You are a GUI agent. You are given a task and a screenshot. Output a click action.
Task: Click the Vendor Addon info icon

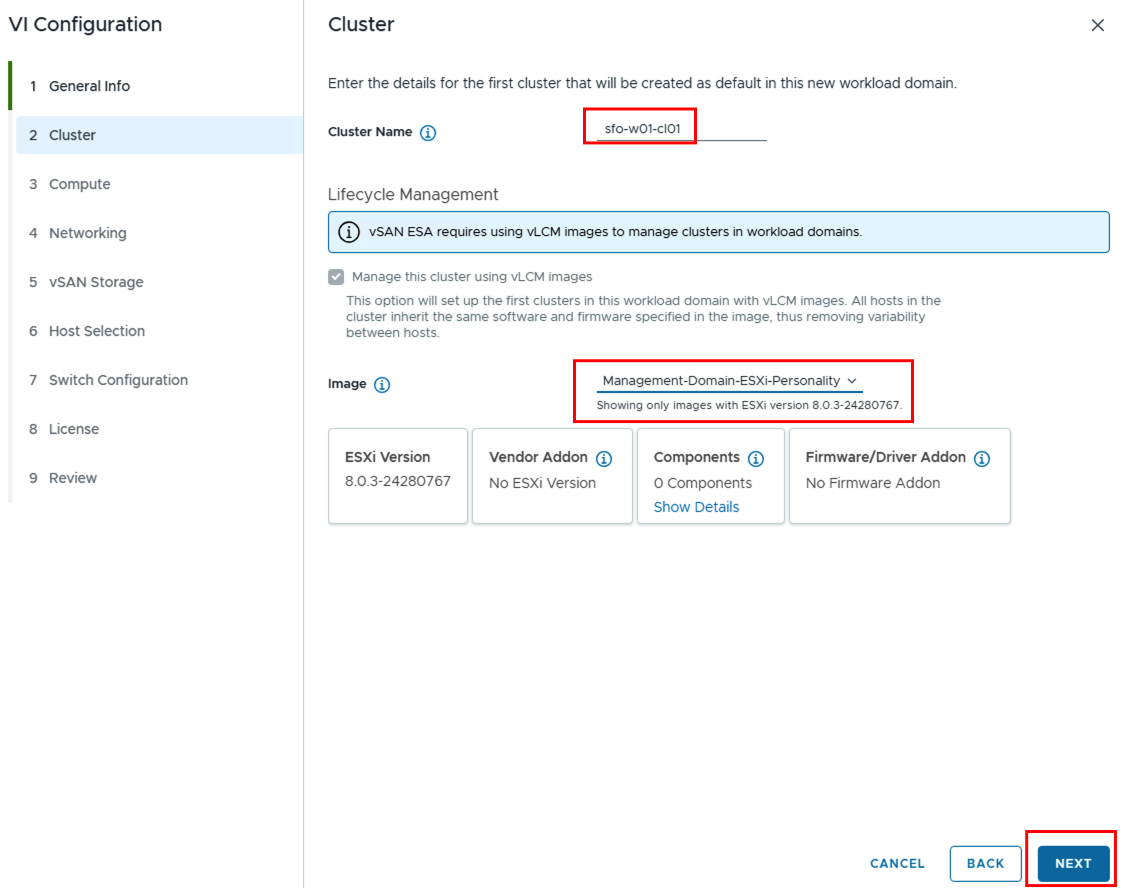605,459
